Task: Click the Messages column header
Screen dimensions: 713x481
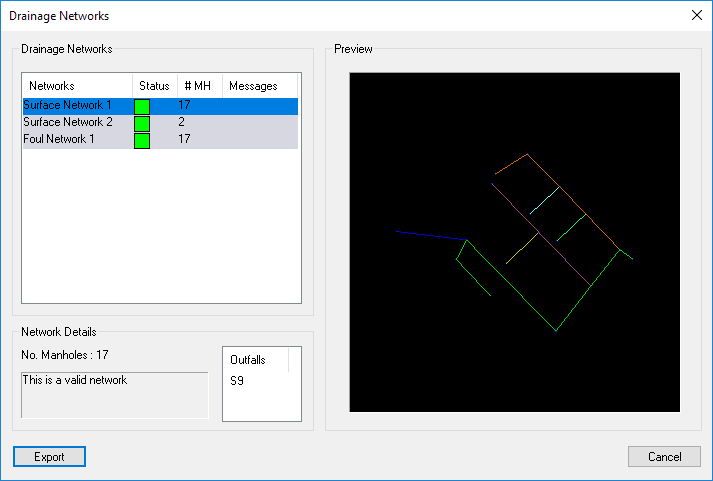Action: (x=253, y=86)
